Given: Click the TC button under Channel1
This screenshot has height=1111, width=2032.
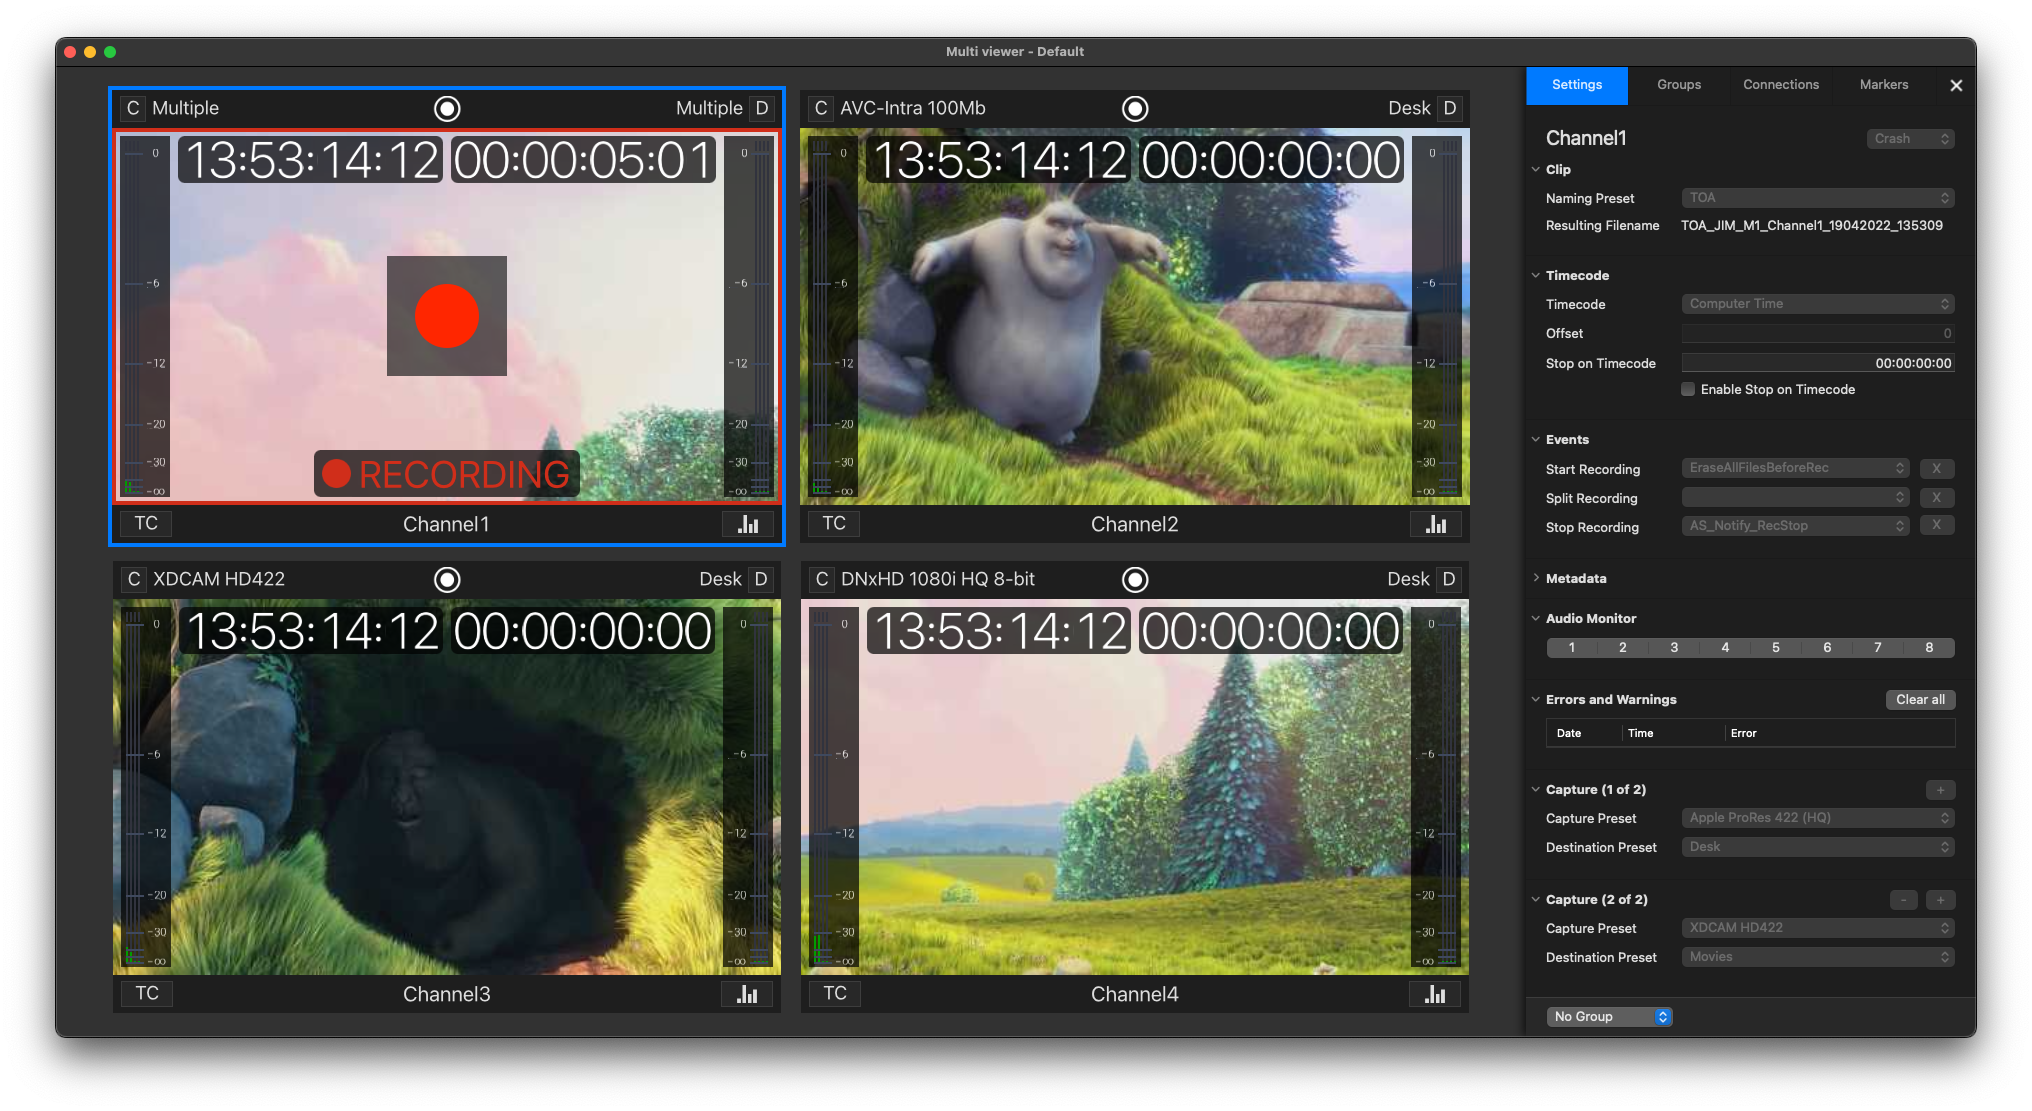Looking at the screenshot, I should pos(146,523).
